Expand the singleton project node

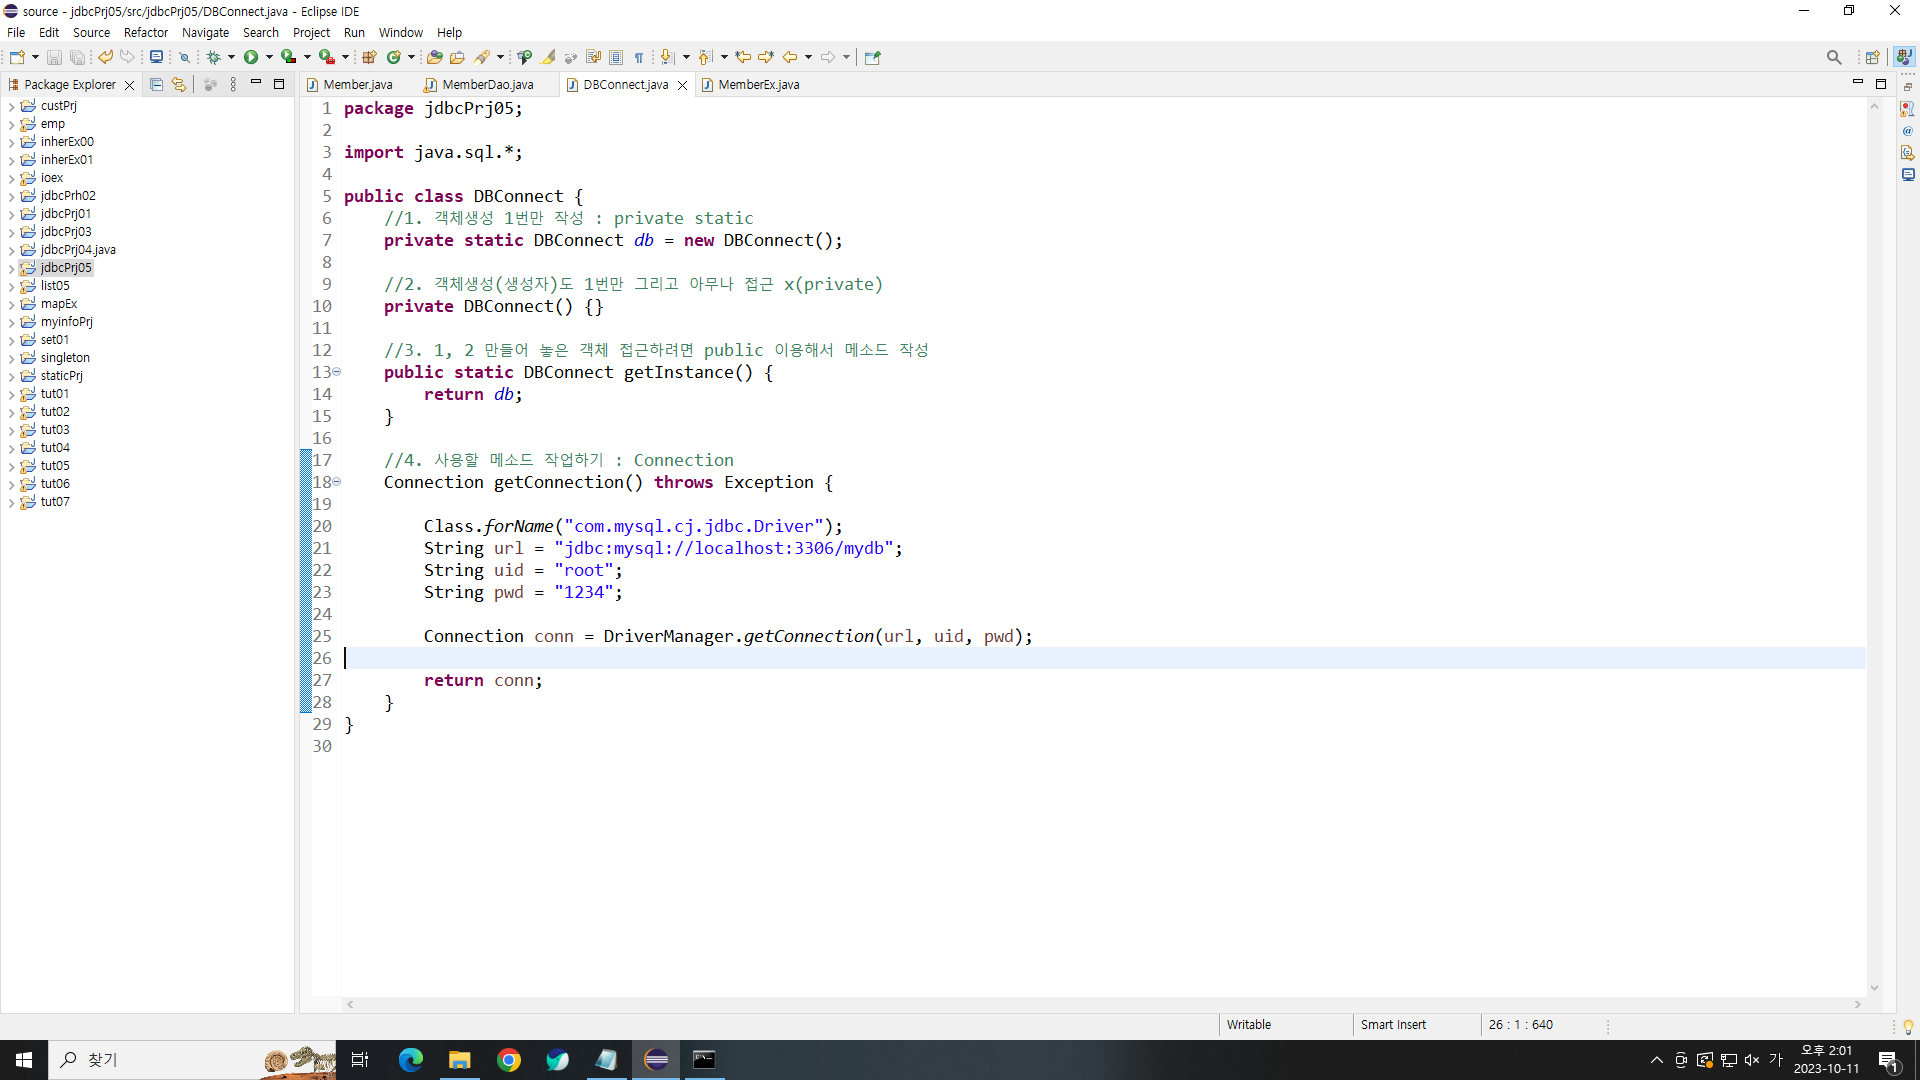(x=11, y=358)
